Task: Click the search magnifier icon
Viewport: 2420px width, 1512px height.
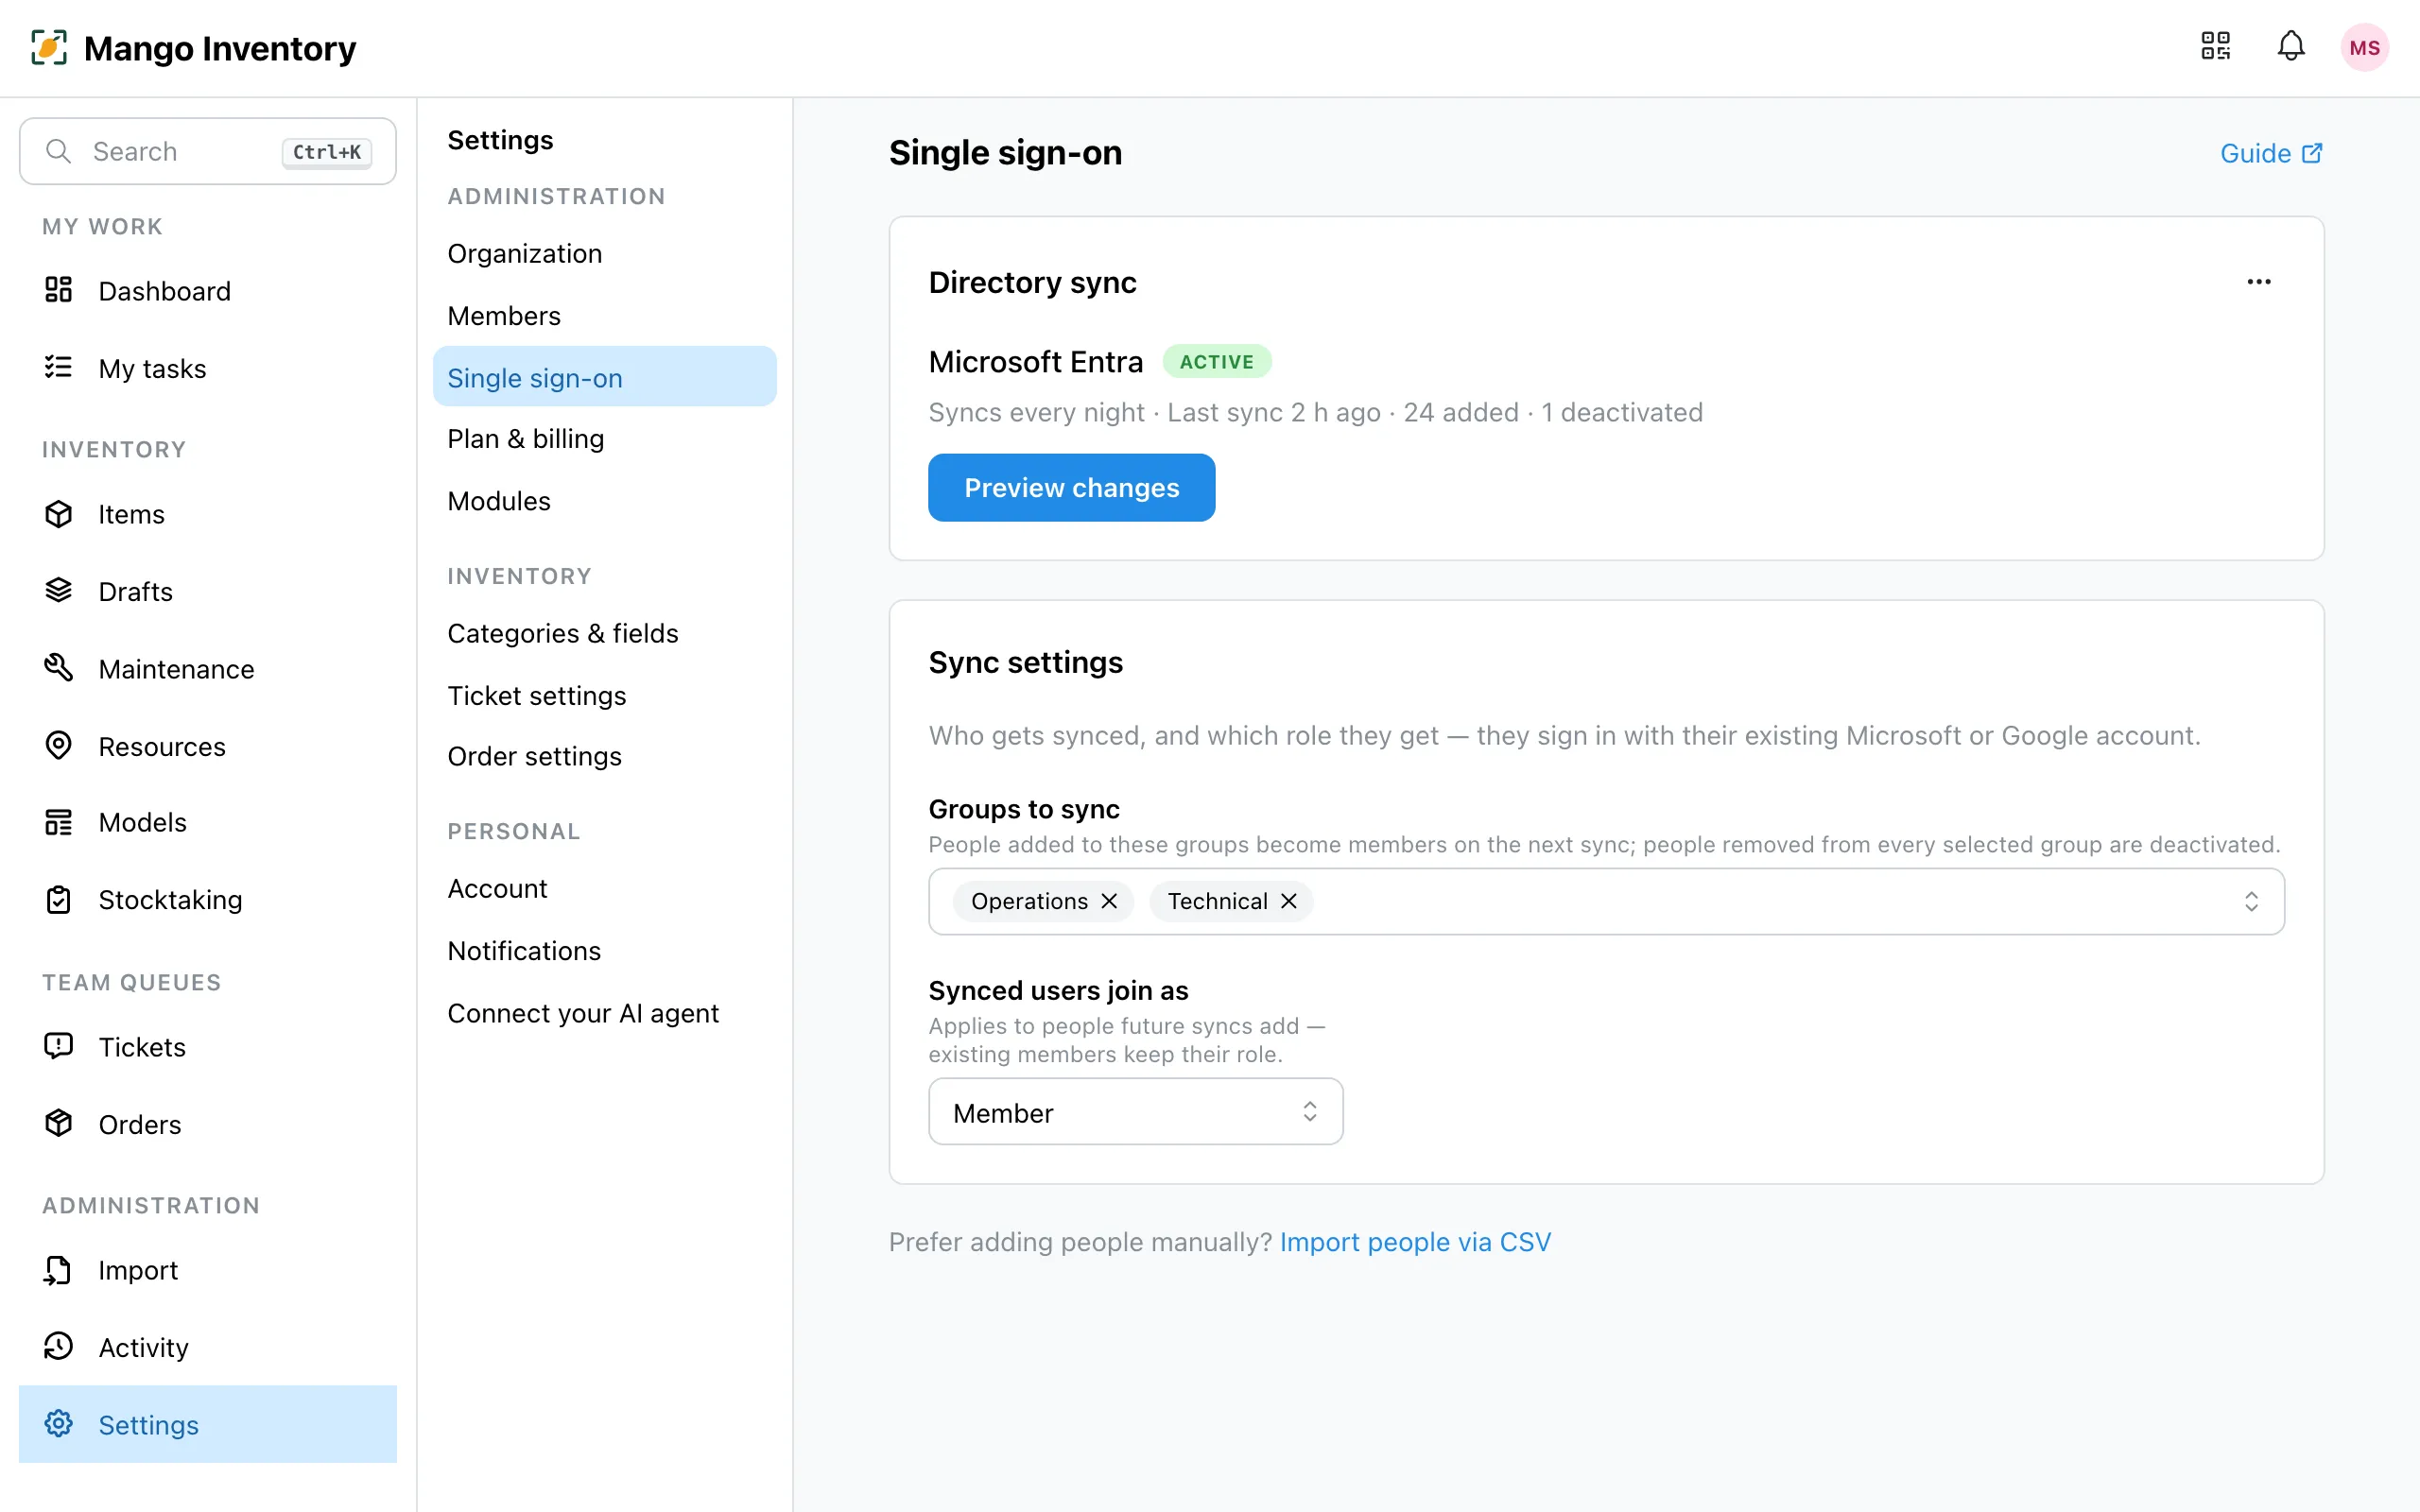Action: [59, 151]
